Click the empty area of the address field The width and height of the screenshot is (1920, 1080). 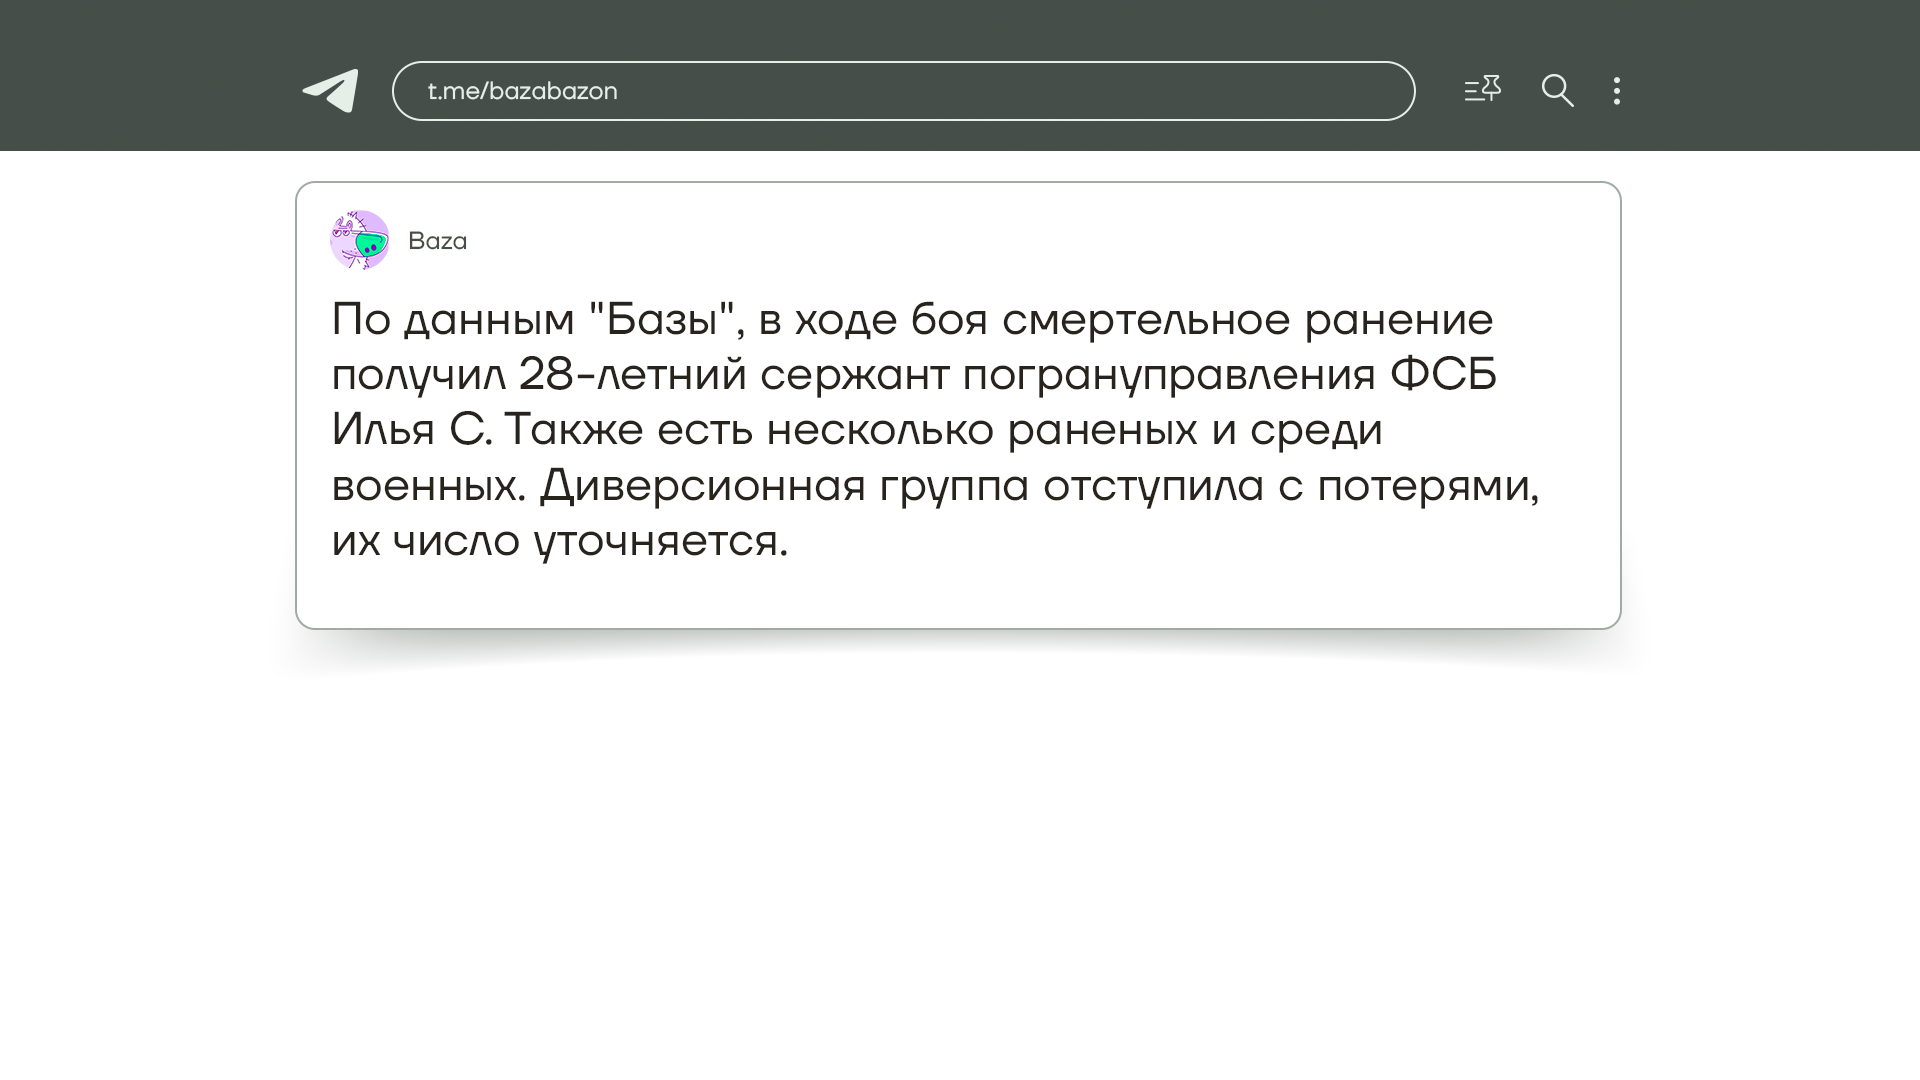coord(1000,91)
